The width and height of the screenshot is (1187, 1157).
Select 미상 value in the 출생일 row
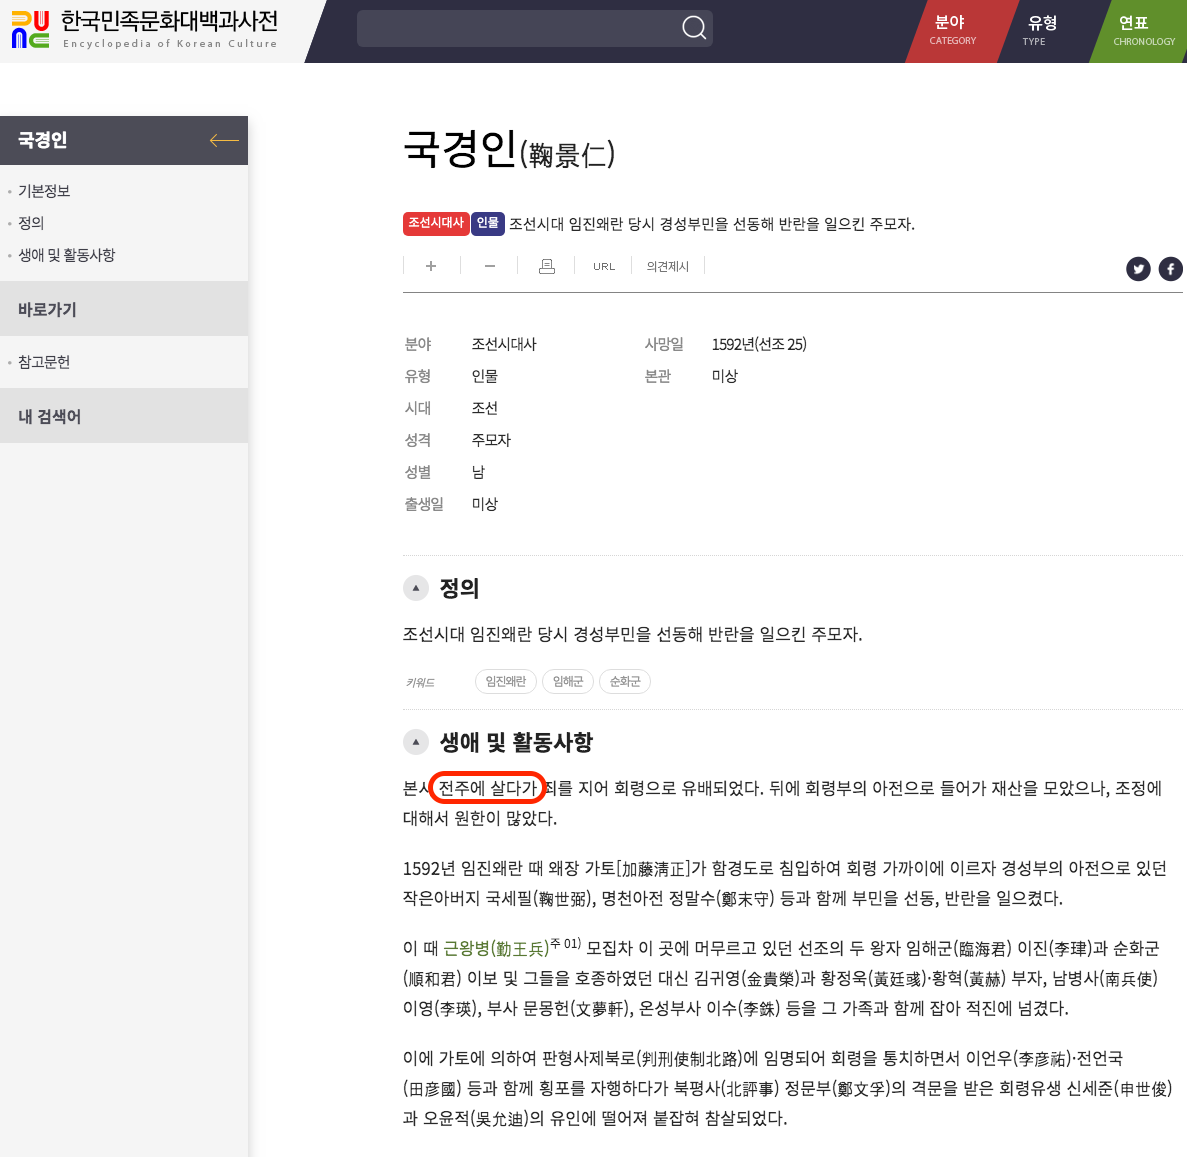point(484,504)
